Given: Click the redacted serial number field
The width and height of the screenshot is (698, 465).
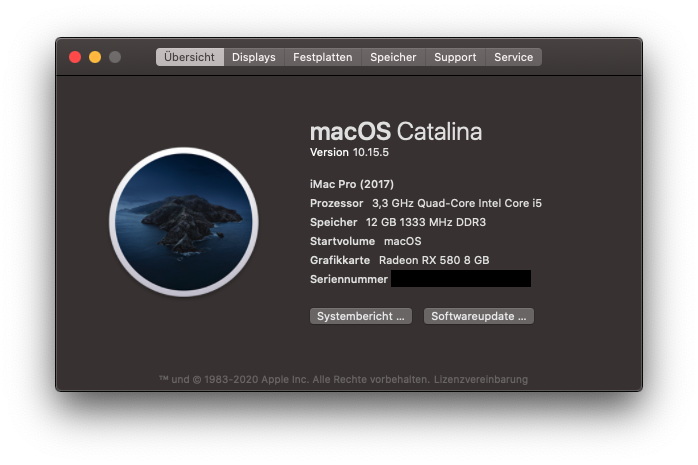Looking at the screenshot, I should [461, 279].
